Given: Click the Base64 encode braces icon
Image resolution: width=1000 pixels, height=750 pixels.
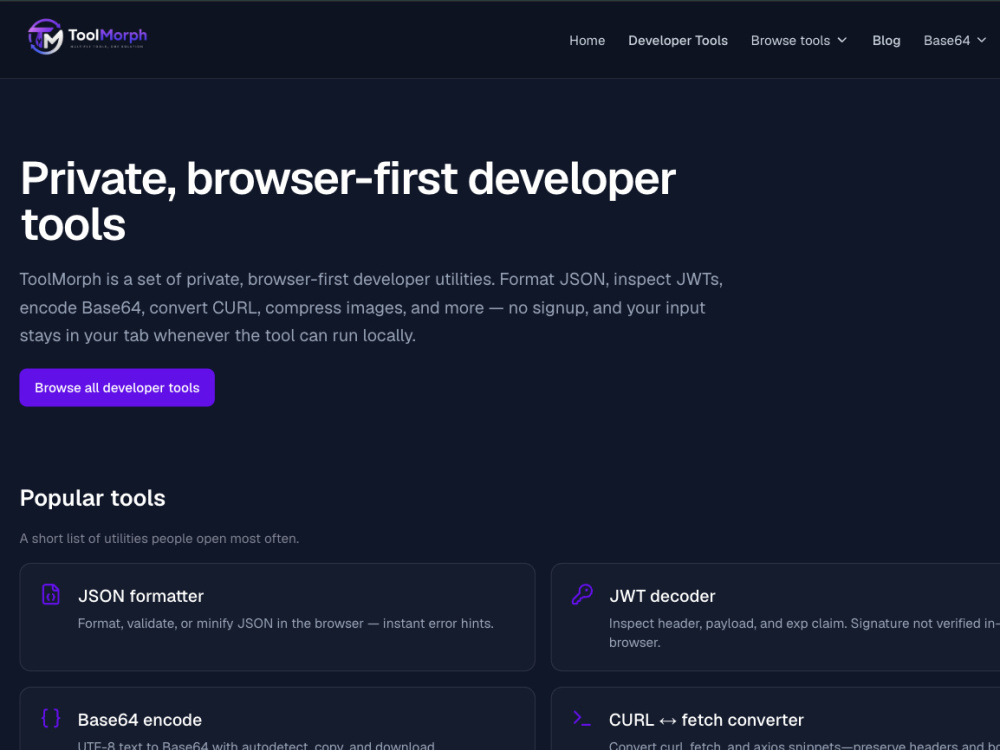Looking at the screenshot, I should 50,718.
